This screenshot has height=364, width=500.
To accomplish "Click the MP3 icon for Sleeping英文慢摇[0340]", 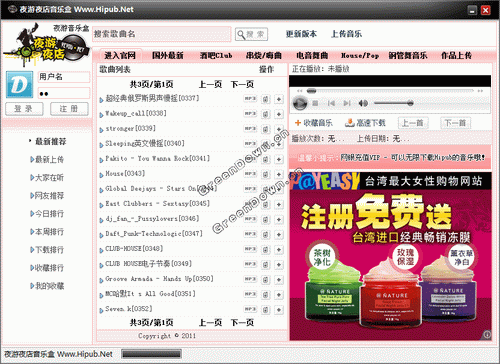I will coord(250,144).
